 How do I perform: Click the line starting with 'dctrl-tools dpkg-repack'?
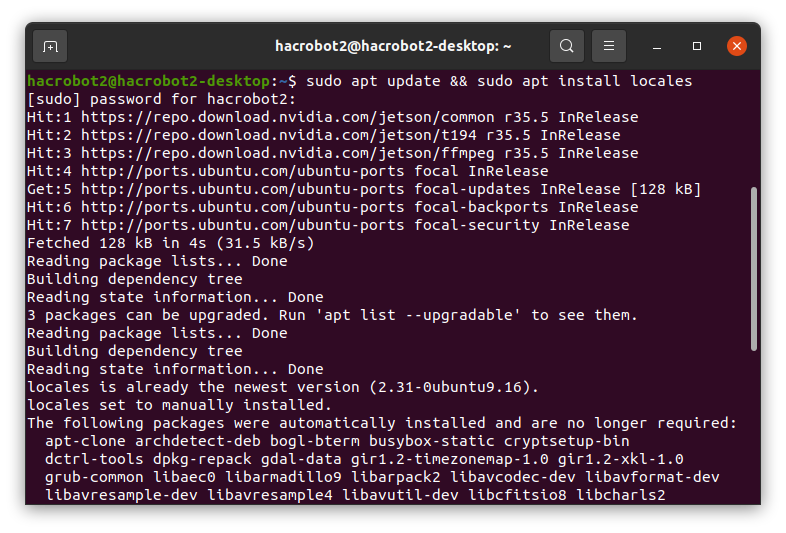(364, 459)
